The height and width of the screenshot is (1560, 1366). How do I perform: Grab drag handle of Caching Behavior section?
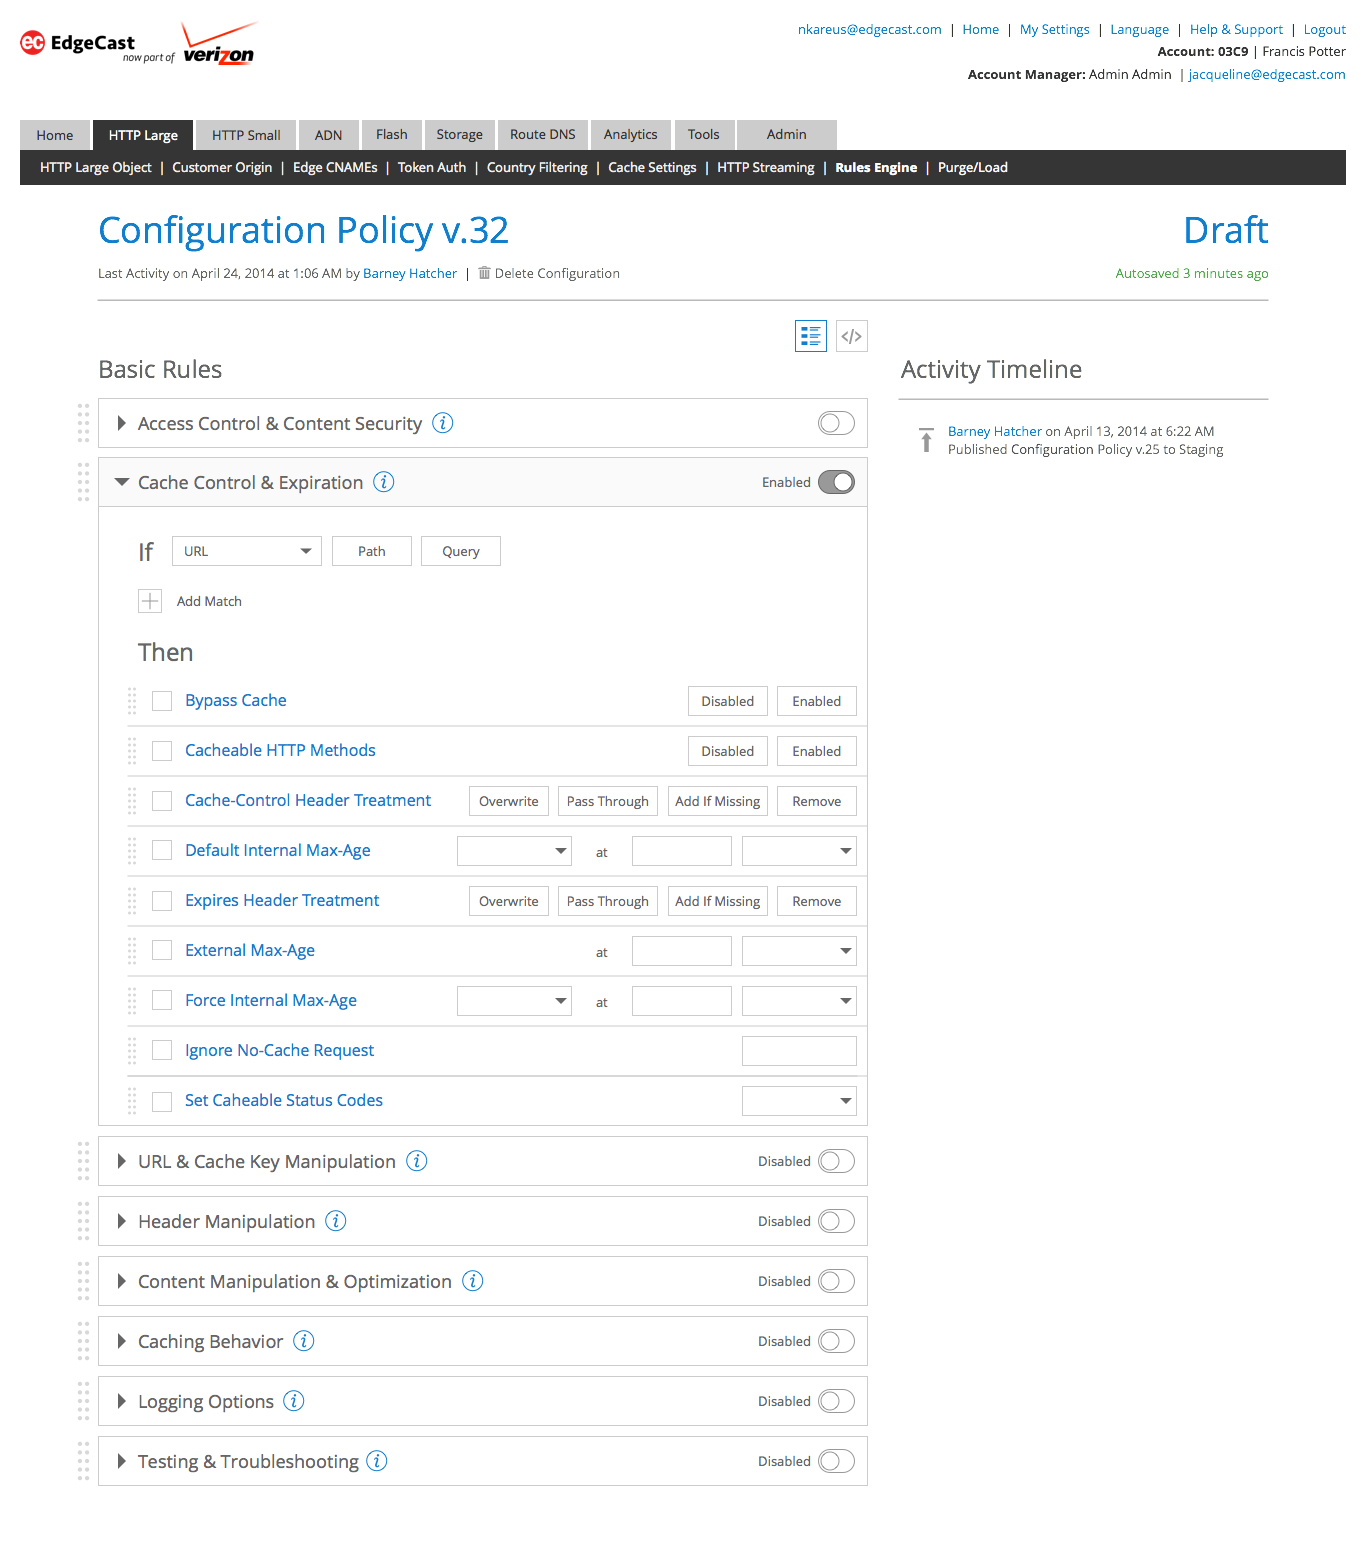[x=84, y=1341]
